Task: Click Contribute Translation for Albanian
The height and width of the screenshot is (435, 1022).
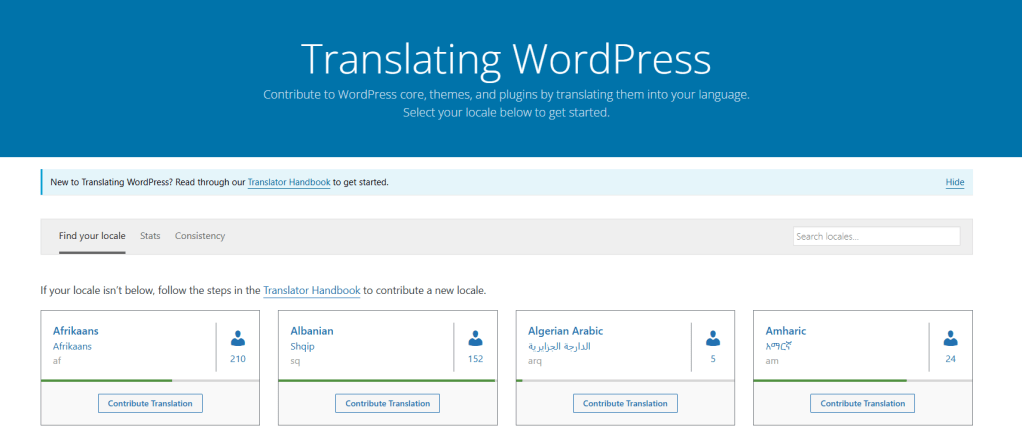Action: (x=388, y=403)
